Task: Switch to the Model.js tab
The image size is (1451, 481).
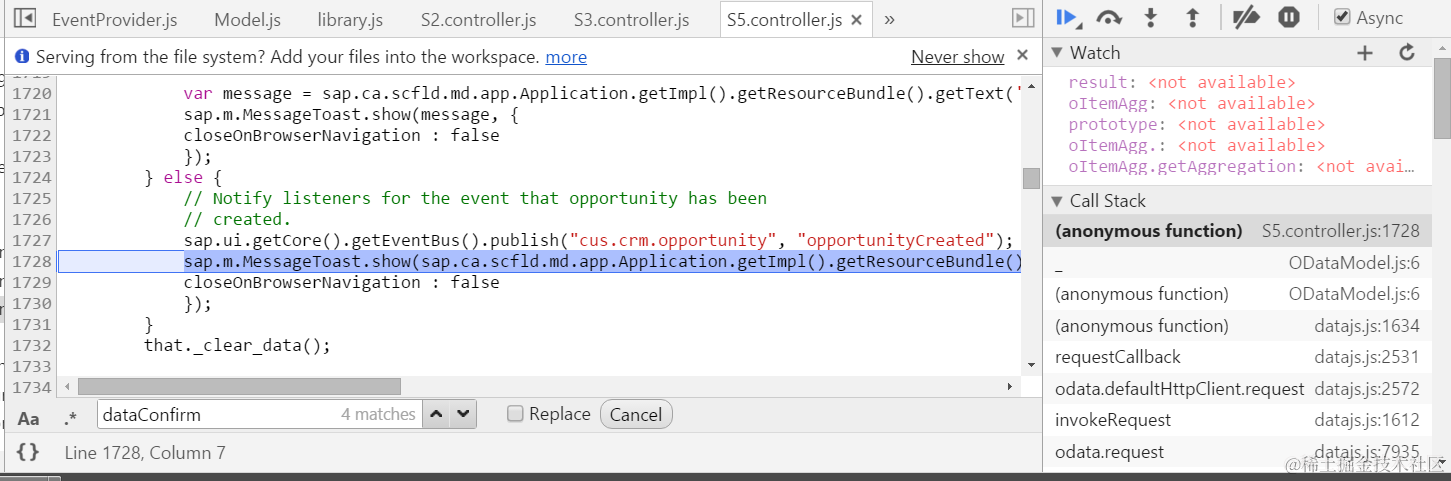Action: tap(247, 20)
